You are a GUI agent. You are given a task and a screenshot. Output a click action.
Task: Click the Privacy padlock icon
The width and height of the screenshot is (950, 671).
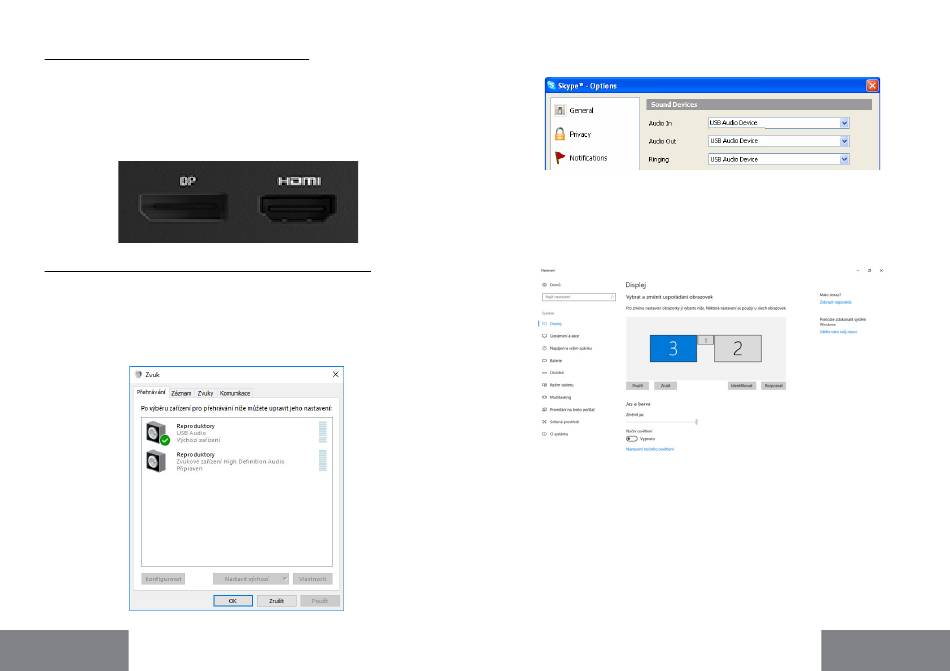[560, 133]
